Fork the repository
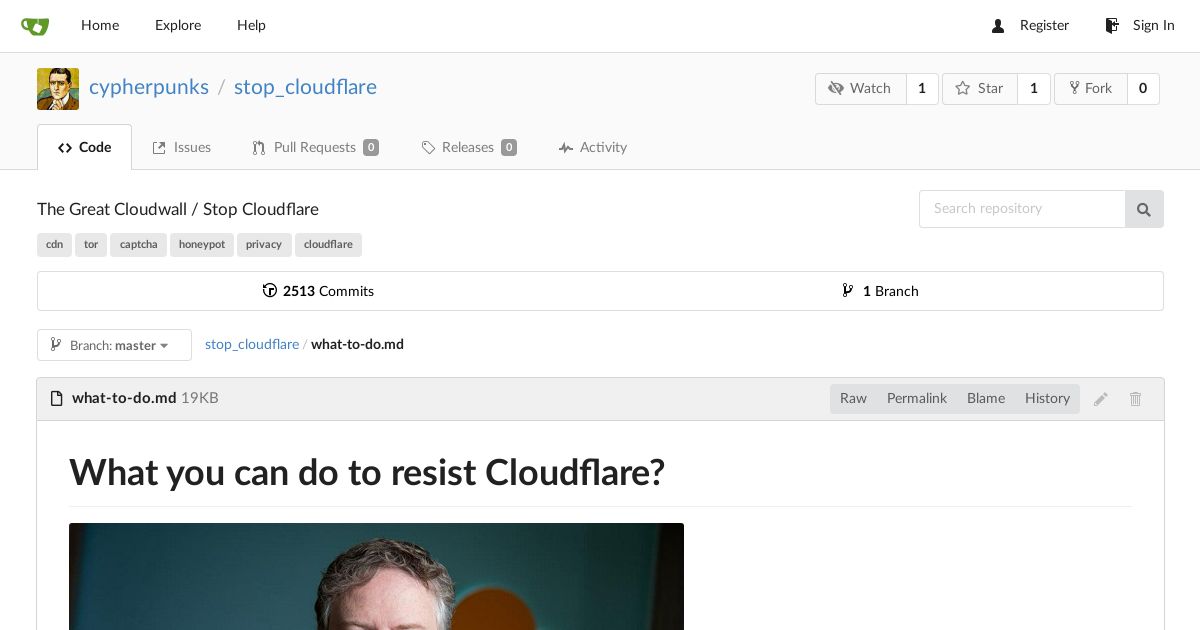Image resolution: width=1200 pixels, height=630 pixels. tap(1090, 89)
